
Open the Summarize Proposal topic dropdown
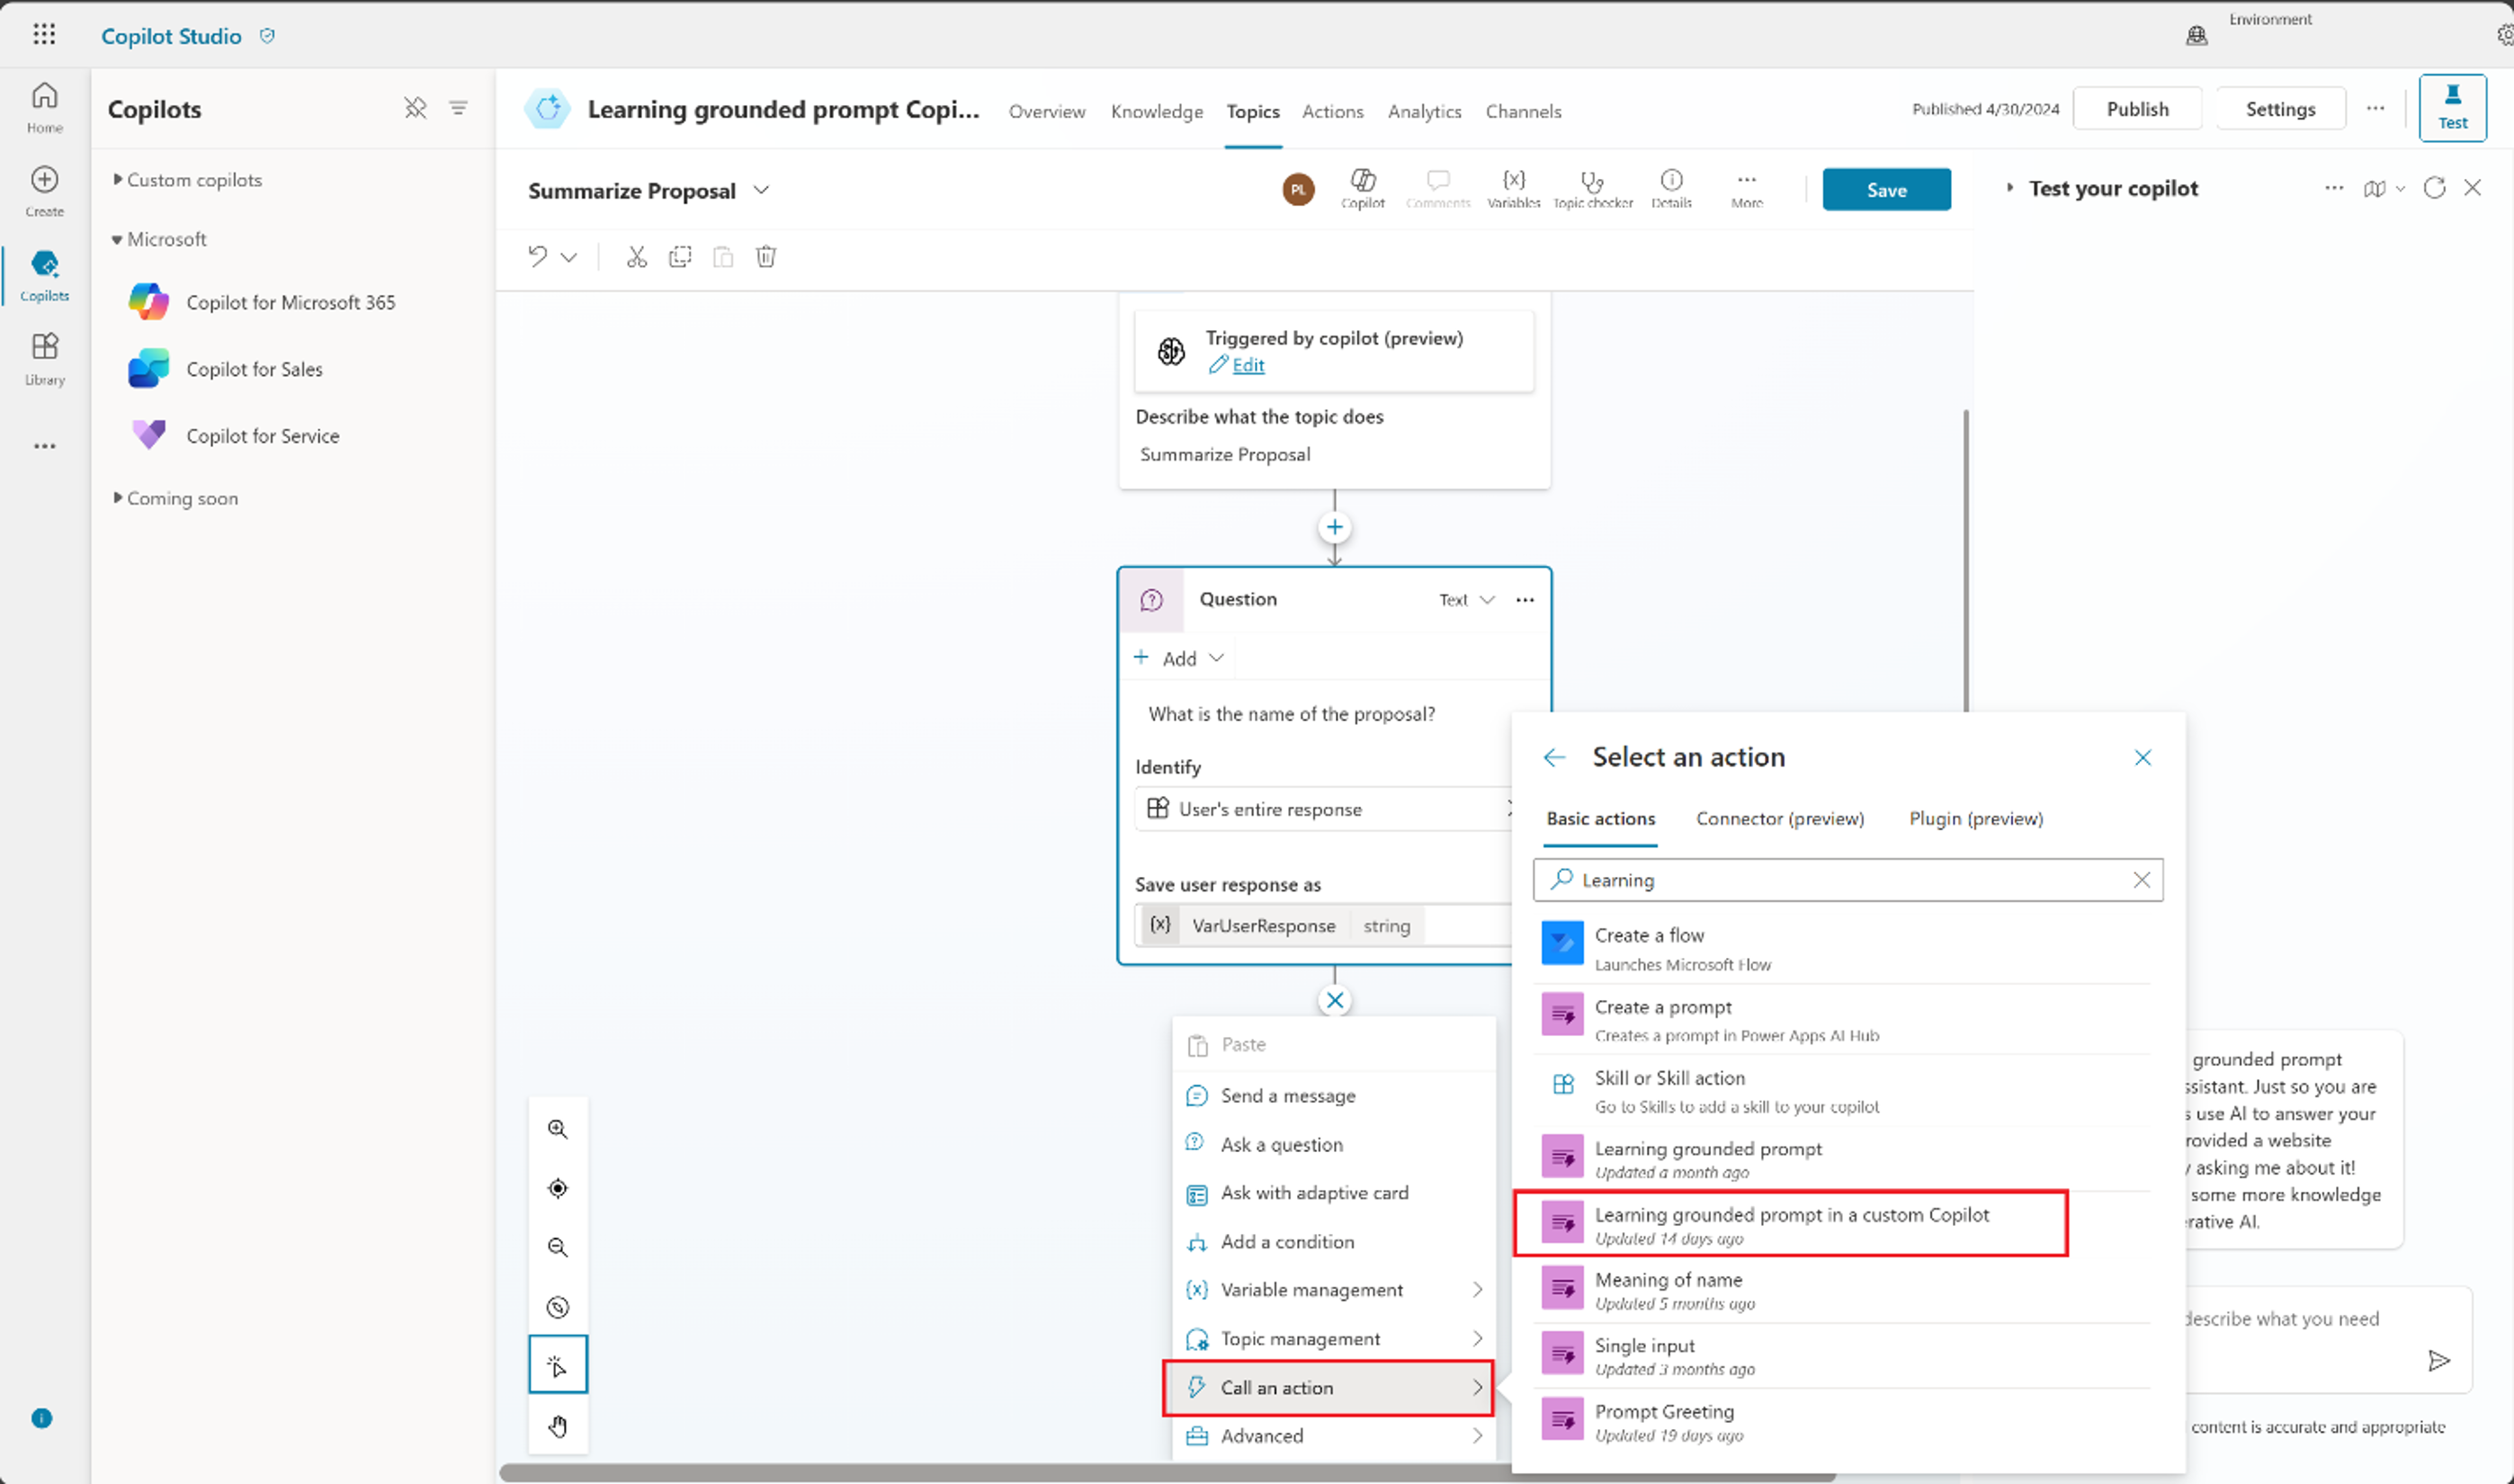[x=761, y=190]
